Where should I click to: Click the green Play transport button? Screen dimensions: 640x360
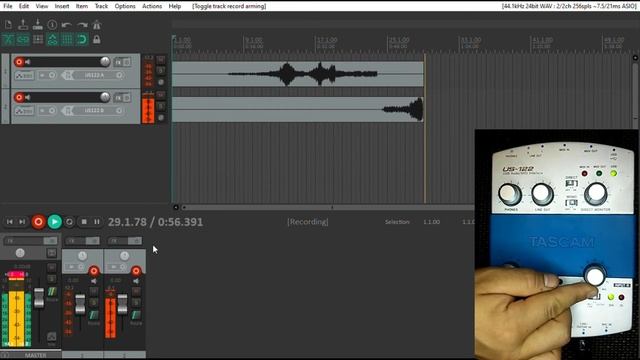[54, 222]
